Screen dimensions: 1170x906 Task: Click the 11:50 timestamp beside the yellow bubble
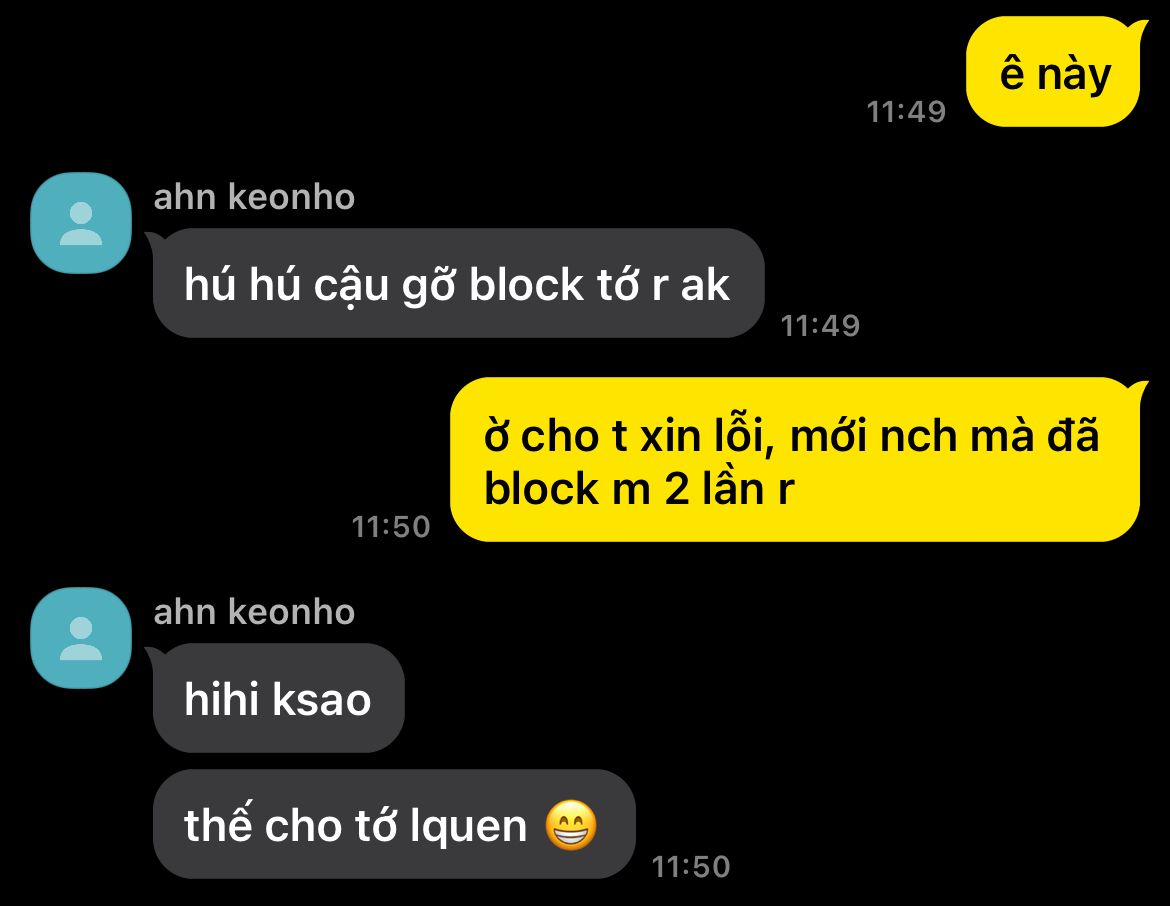click(391, 527)
